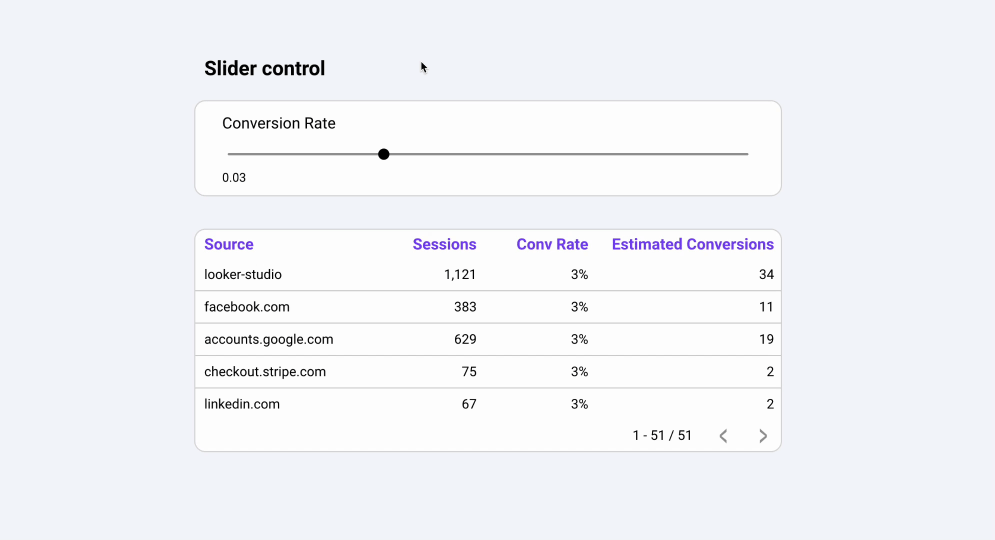Viewport: 995px width, 540px height.
Task: Sort by the Sessions column header
Action: click(444, 244)
